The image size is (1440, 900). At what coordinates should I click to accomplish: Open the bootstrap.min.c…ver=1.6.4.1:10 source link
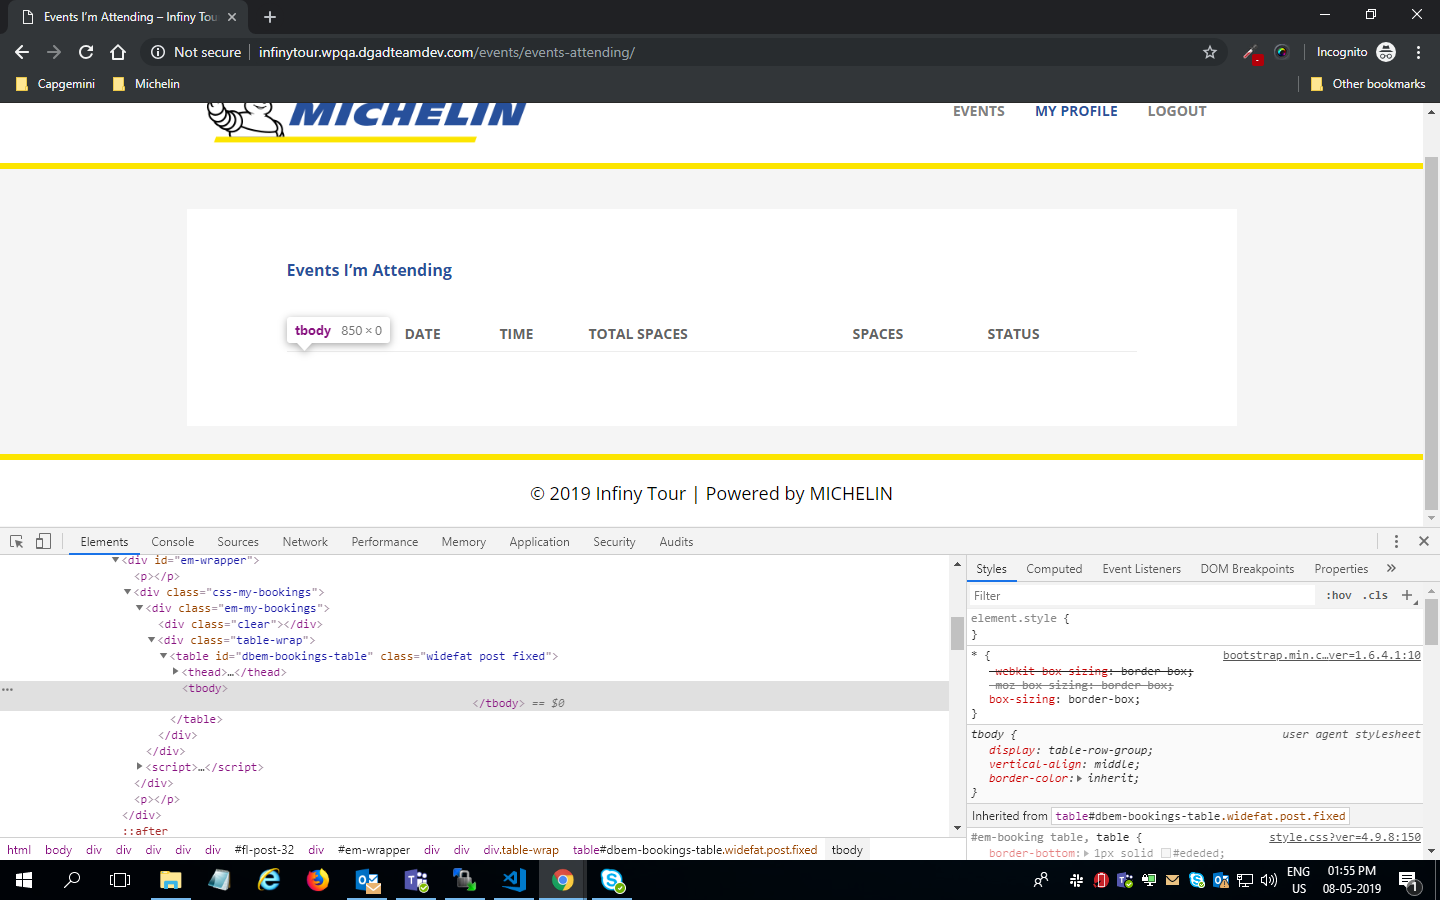1322,655
